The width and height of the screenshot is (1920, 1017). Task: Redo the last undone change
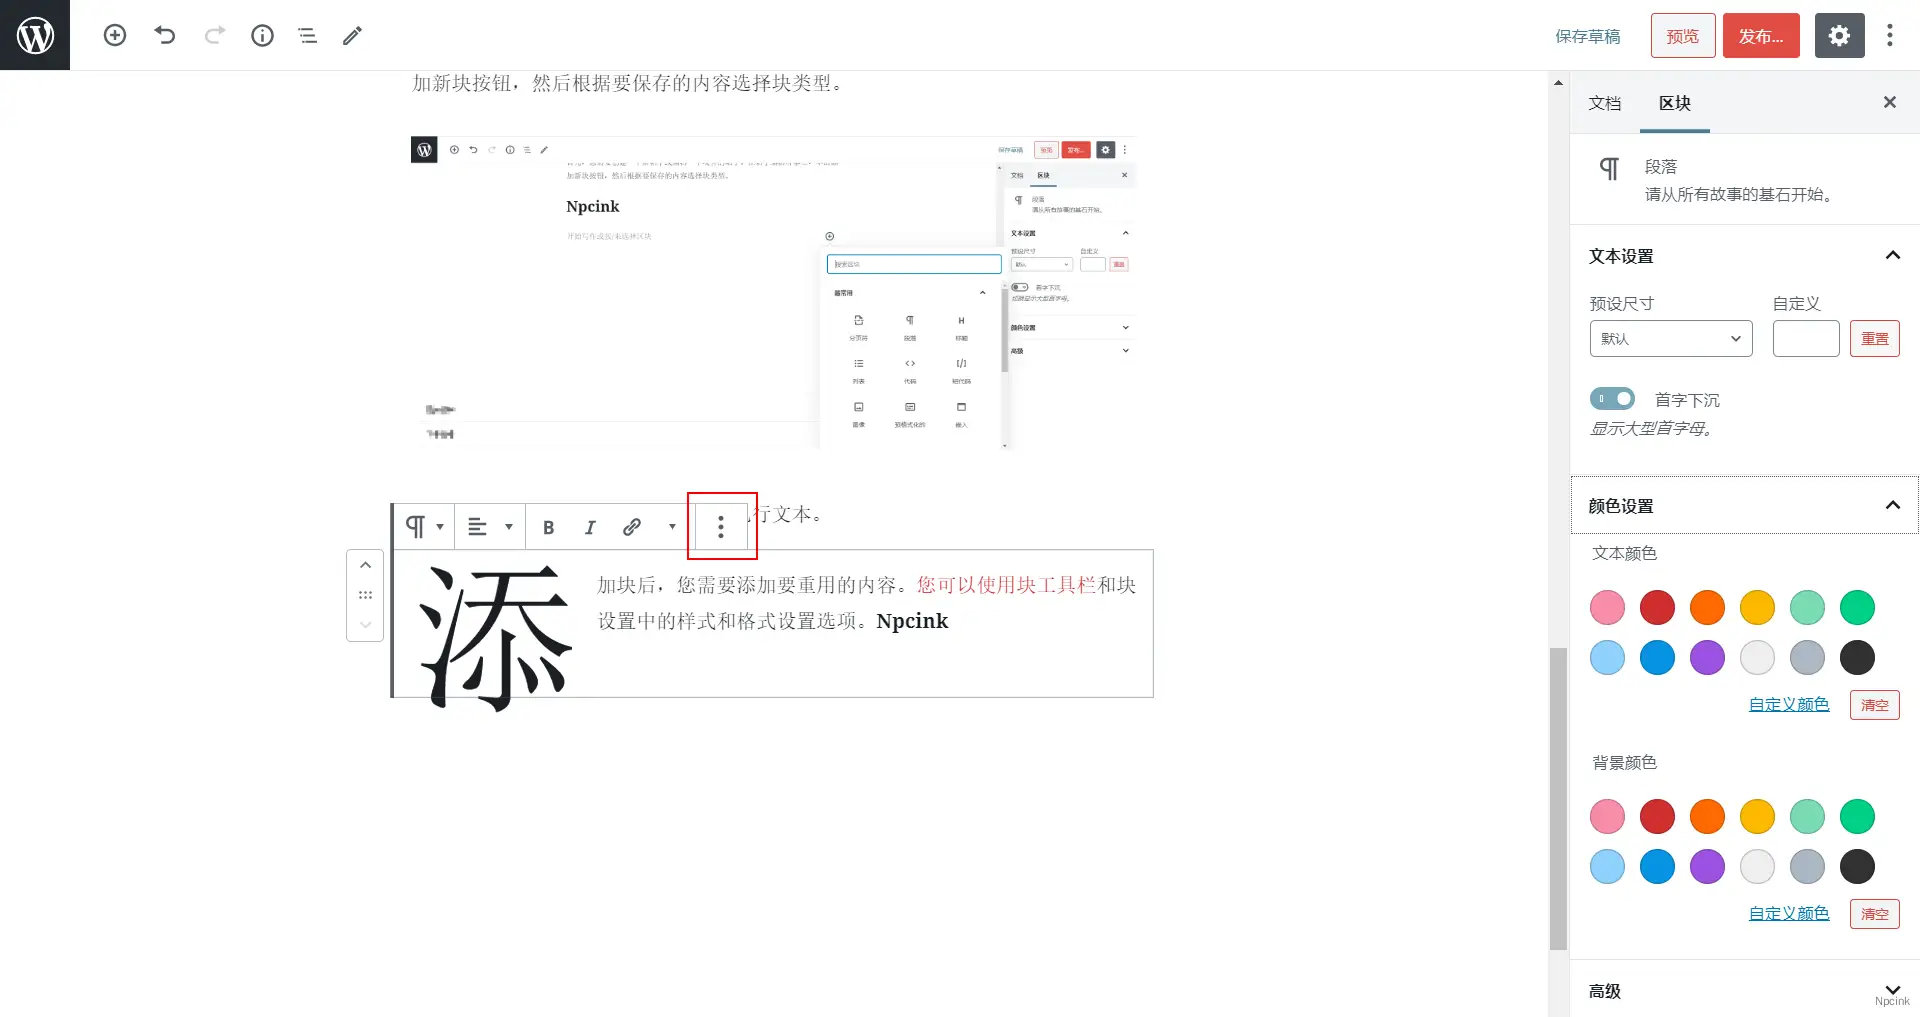(x=214, y=35)
